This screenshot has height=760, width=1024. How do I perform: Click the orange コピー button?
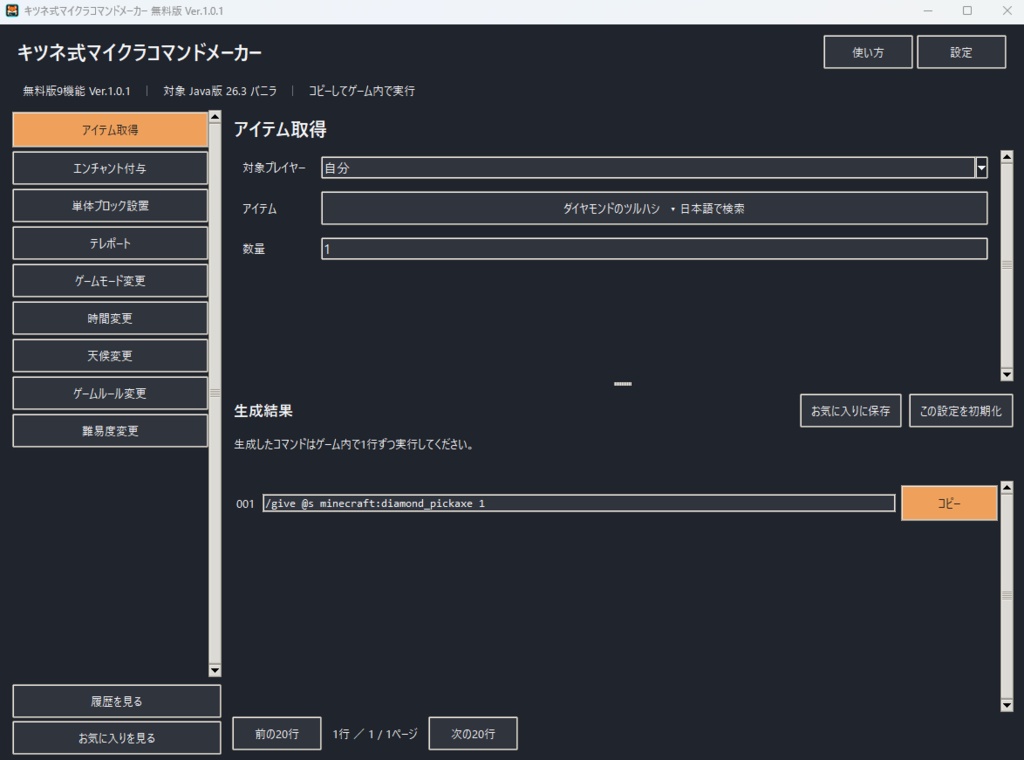click(x=949, y=503)
